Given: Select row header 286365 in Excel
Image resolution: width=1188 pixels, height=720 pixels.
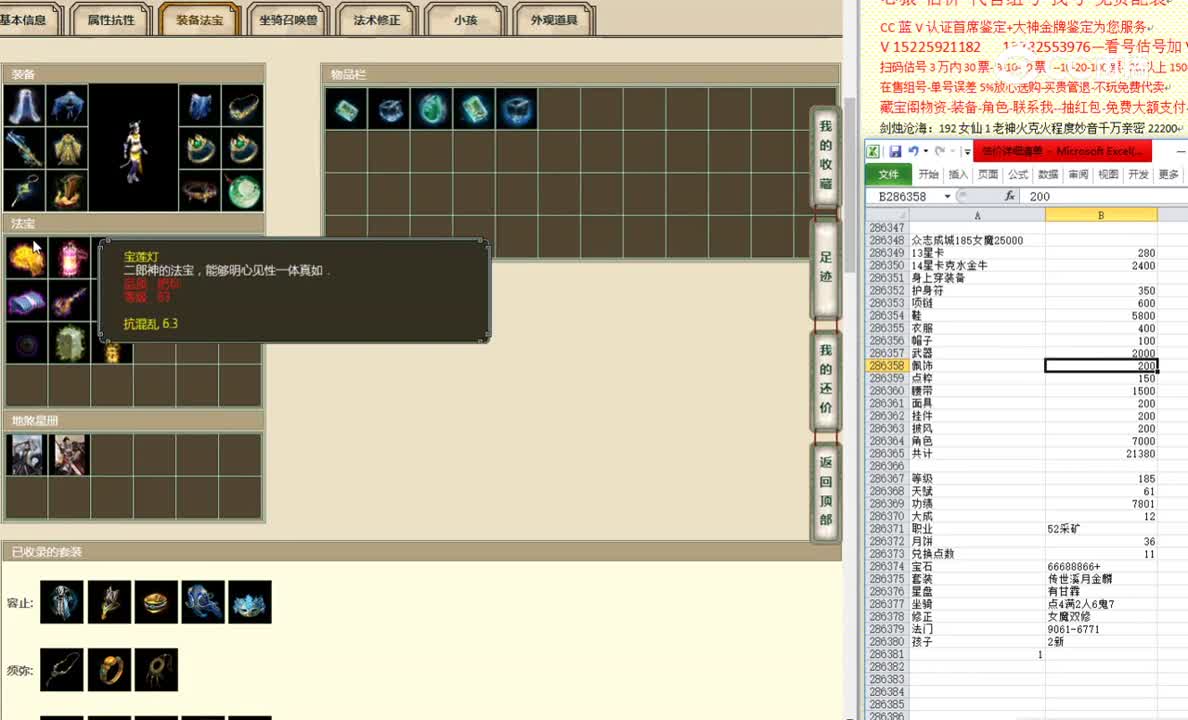Looking at the screenshot, I should [887, 454].
